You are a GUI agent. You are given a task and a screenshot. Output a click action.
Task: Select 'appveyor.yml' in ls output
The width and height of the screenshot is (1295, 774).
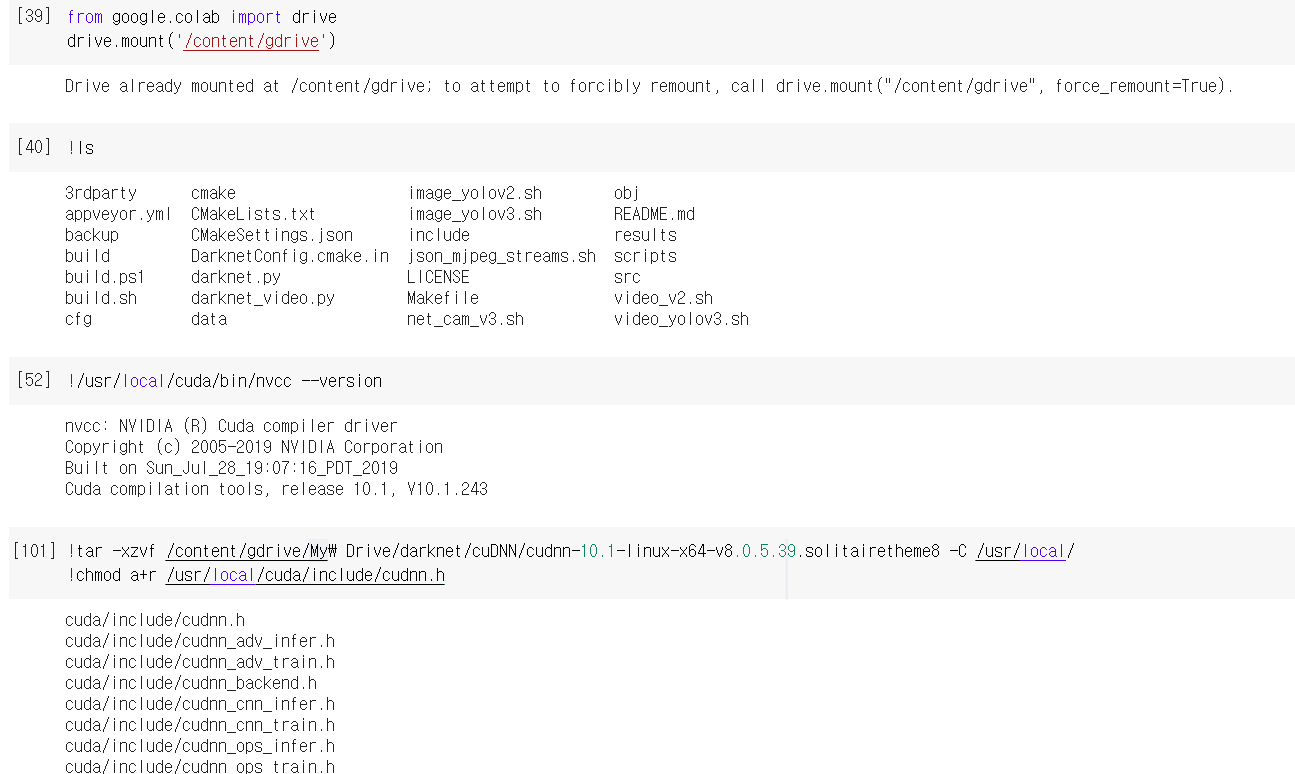(x=118, y=214)
